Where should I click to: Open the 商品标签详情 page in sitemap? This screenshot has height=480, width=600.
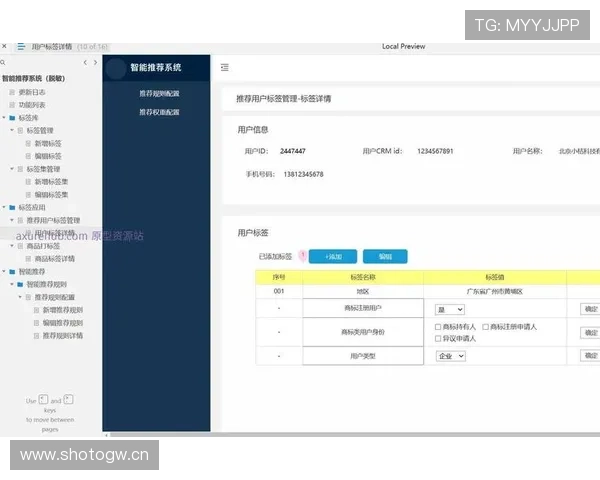(x=55, y=259)
